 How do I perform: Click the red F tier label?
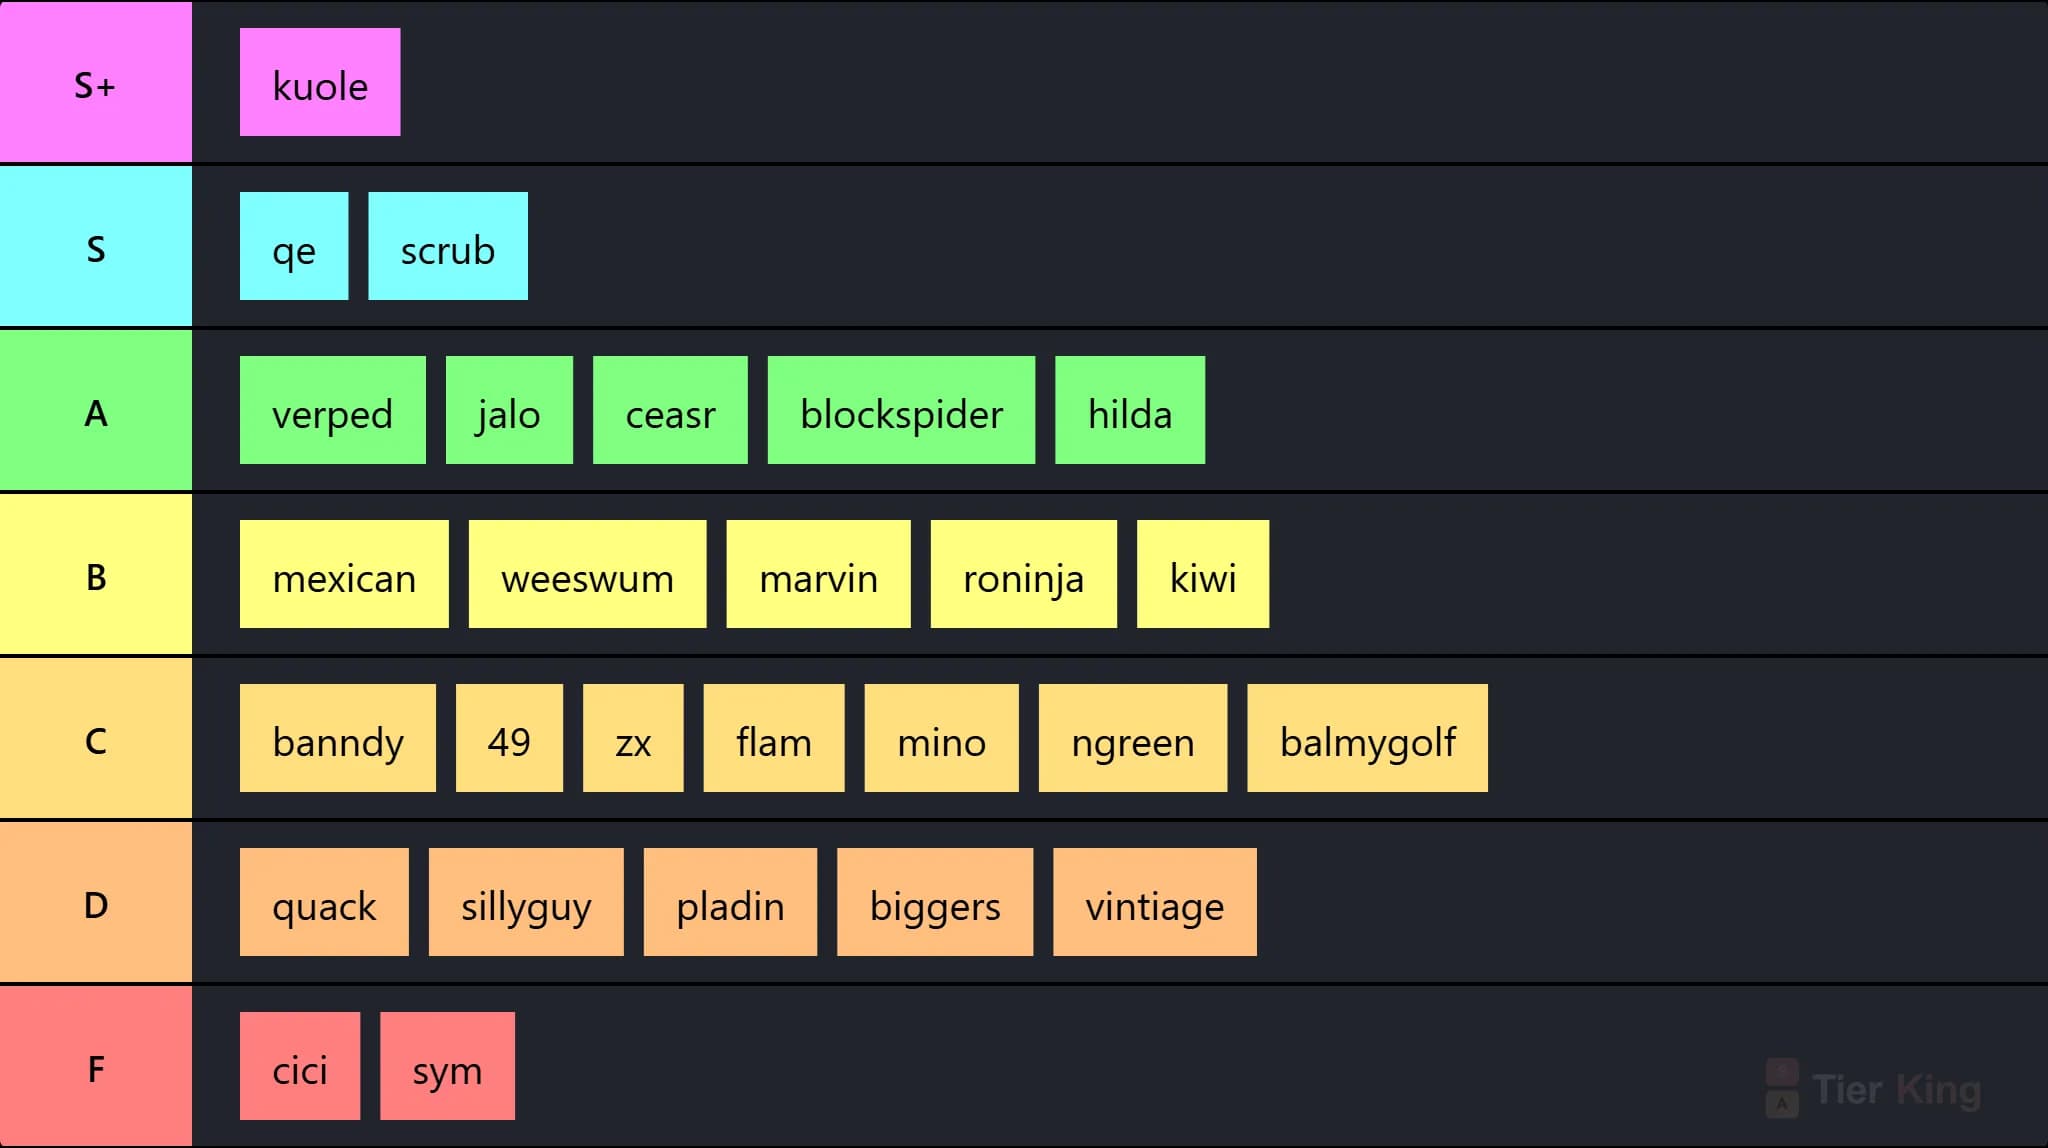(x=96, y=1066)
